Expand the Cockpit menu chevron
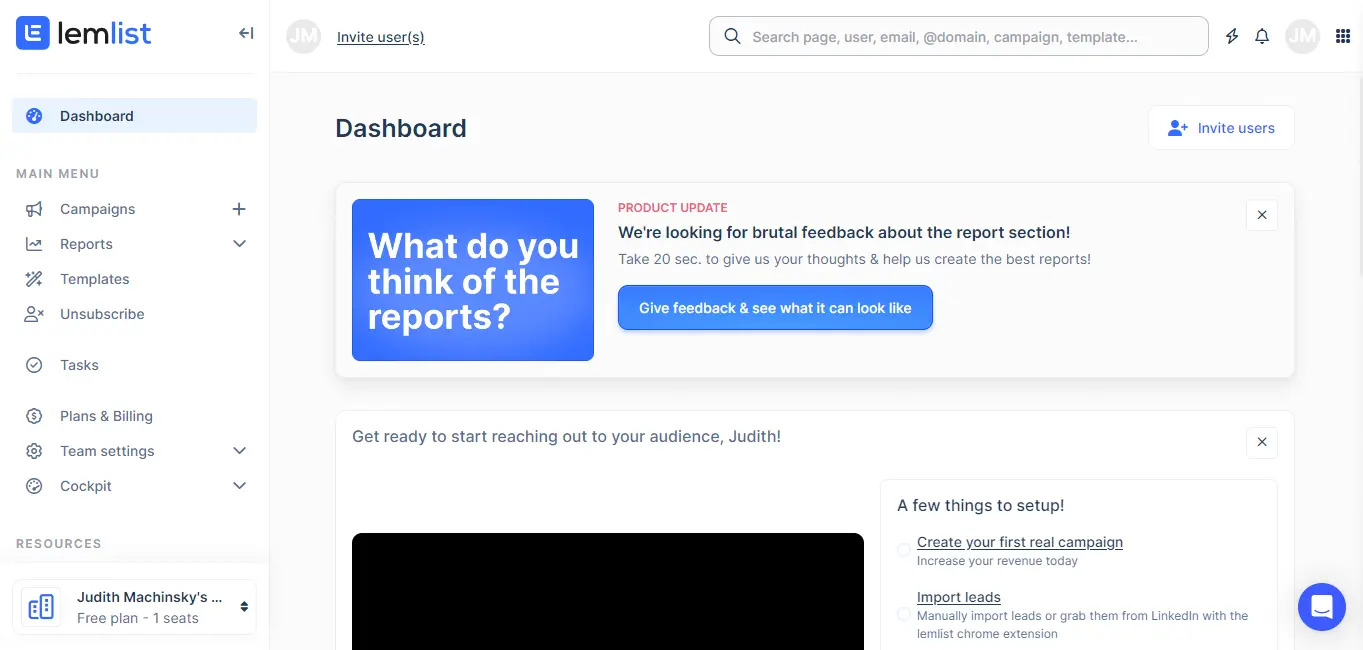 click(x=239, y=486)
